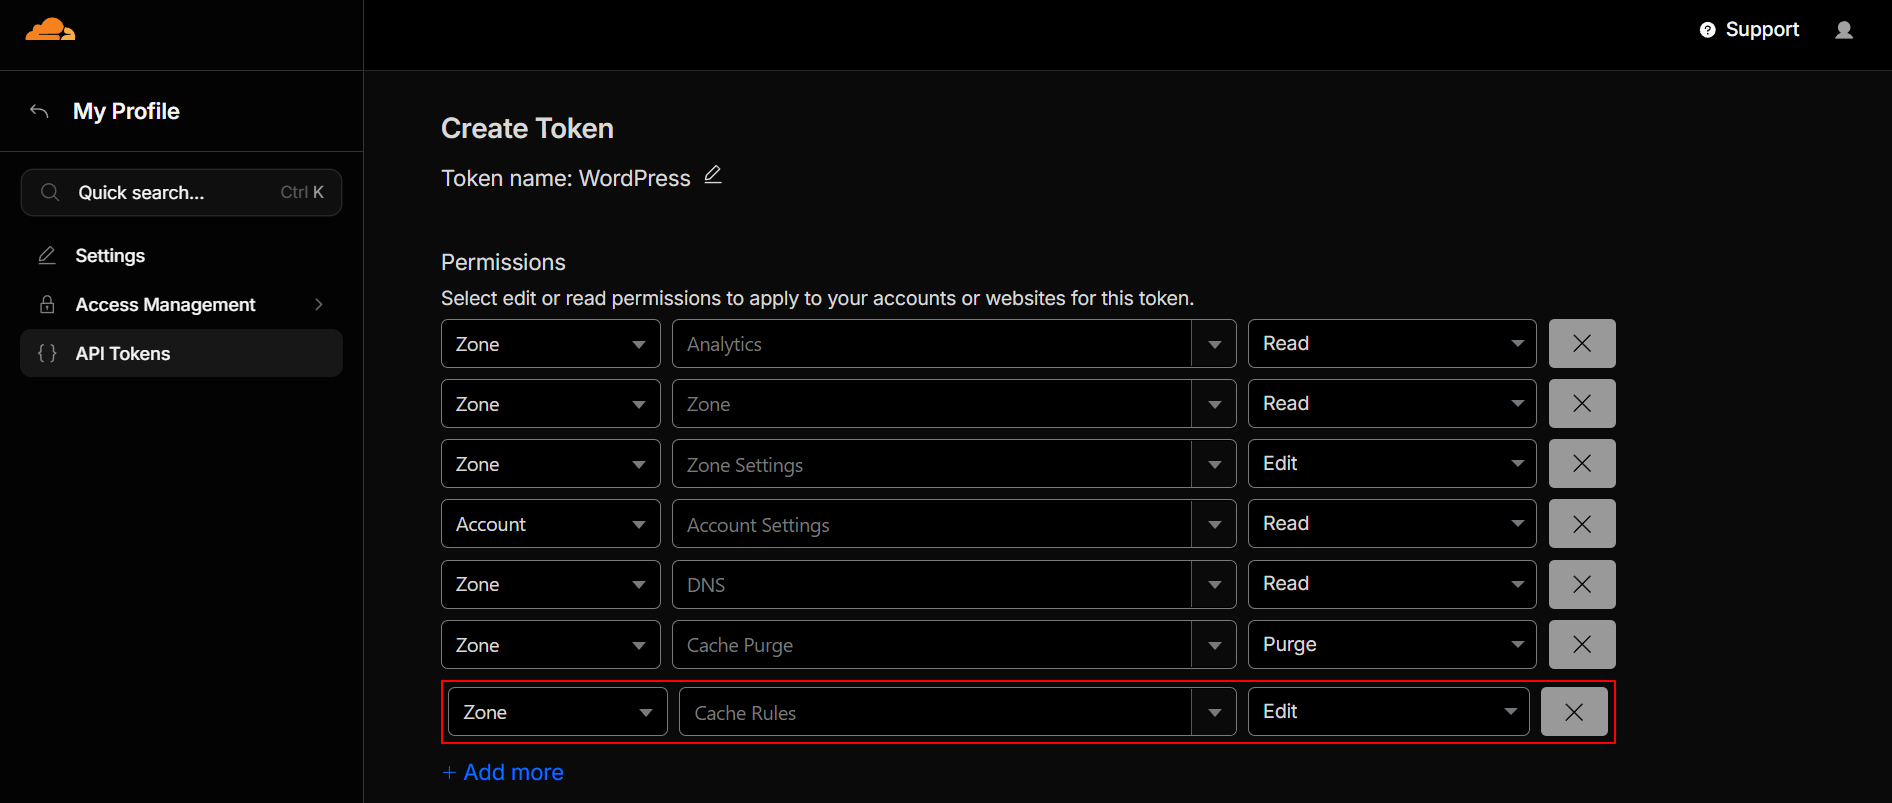This screenshot has width=1892, height=803.
Task: Open the Analytics permission dropdown
Action: 954,344
